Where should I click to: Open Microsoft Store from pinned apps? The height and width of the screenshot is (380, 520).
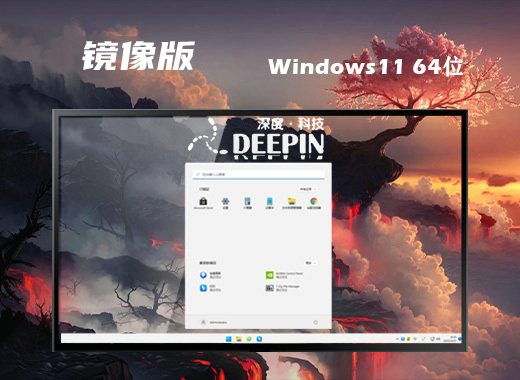tap(203, 203)
